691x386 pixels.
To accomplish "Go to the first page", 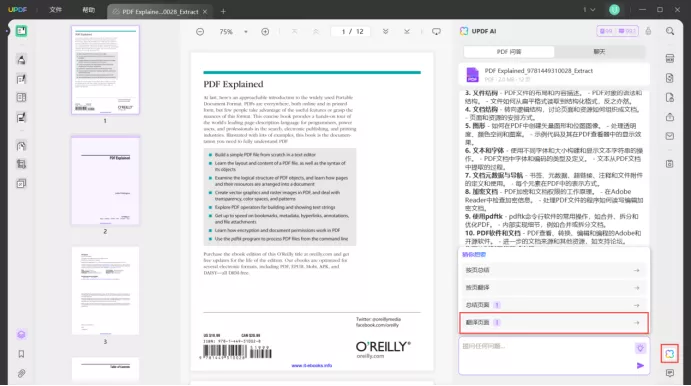I will point(294,31).
